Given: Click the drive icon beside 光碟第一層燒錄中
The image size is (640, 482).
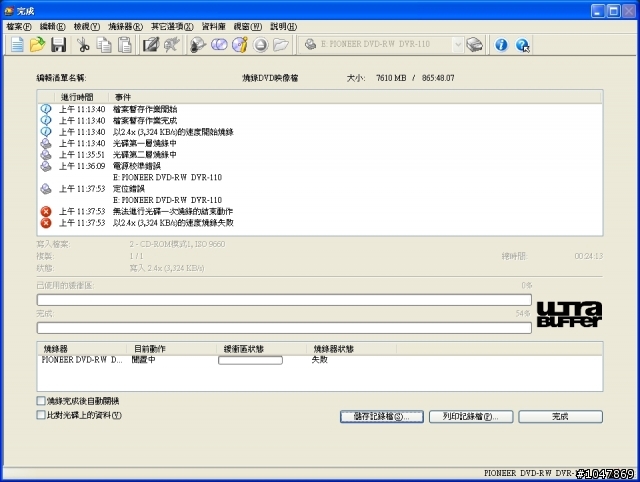Looking at the screenshot, I should click(46, 143).
